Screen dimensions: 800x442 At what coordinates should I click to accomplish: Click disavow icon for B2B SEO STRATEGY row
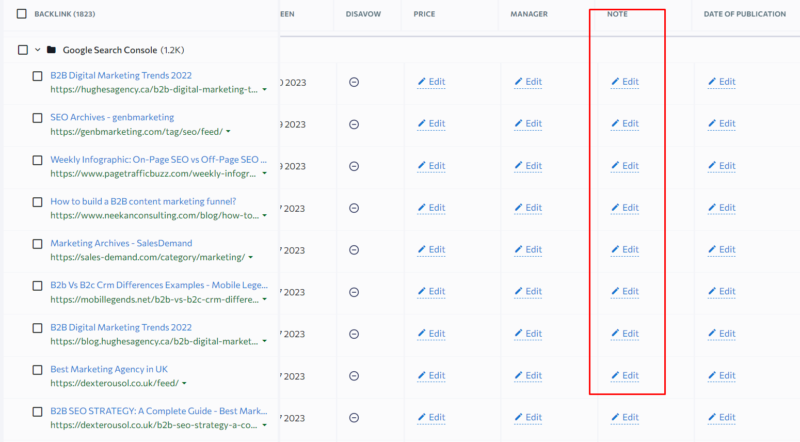(354, 418)
